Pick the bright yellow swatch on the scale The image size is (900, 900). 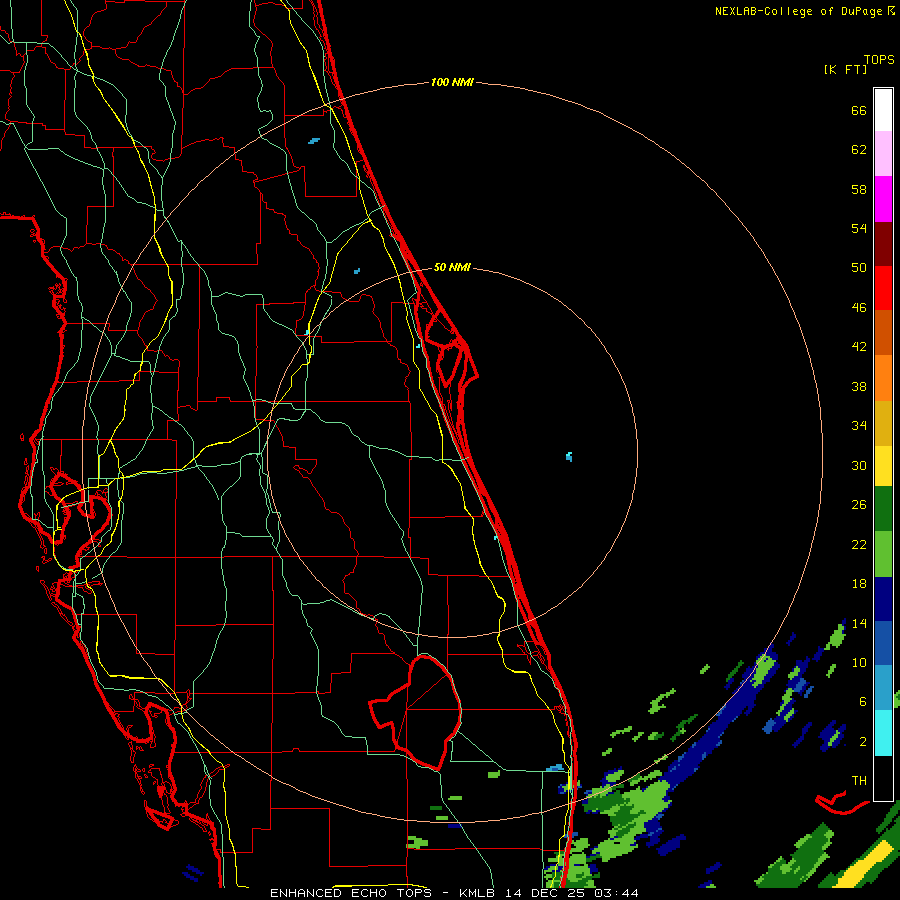point(883,465)
